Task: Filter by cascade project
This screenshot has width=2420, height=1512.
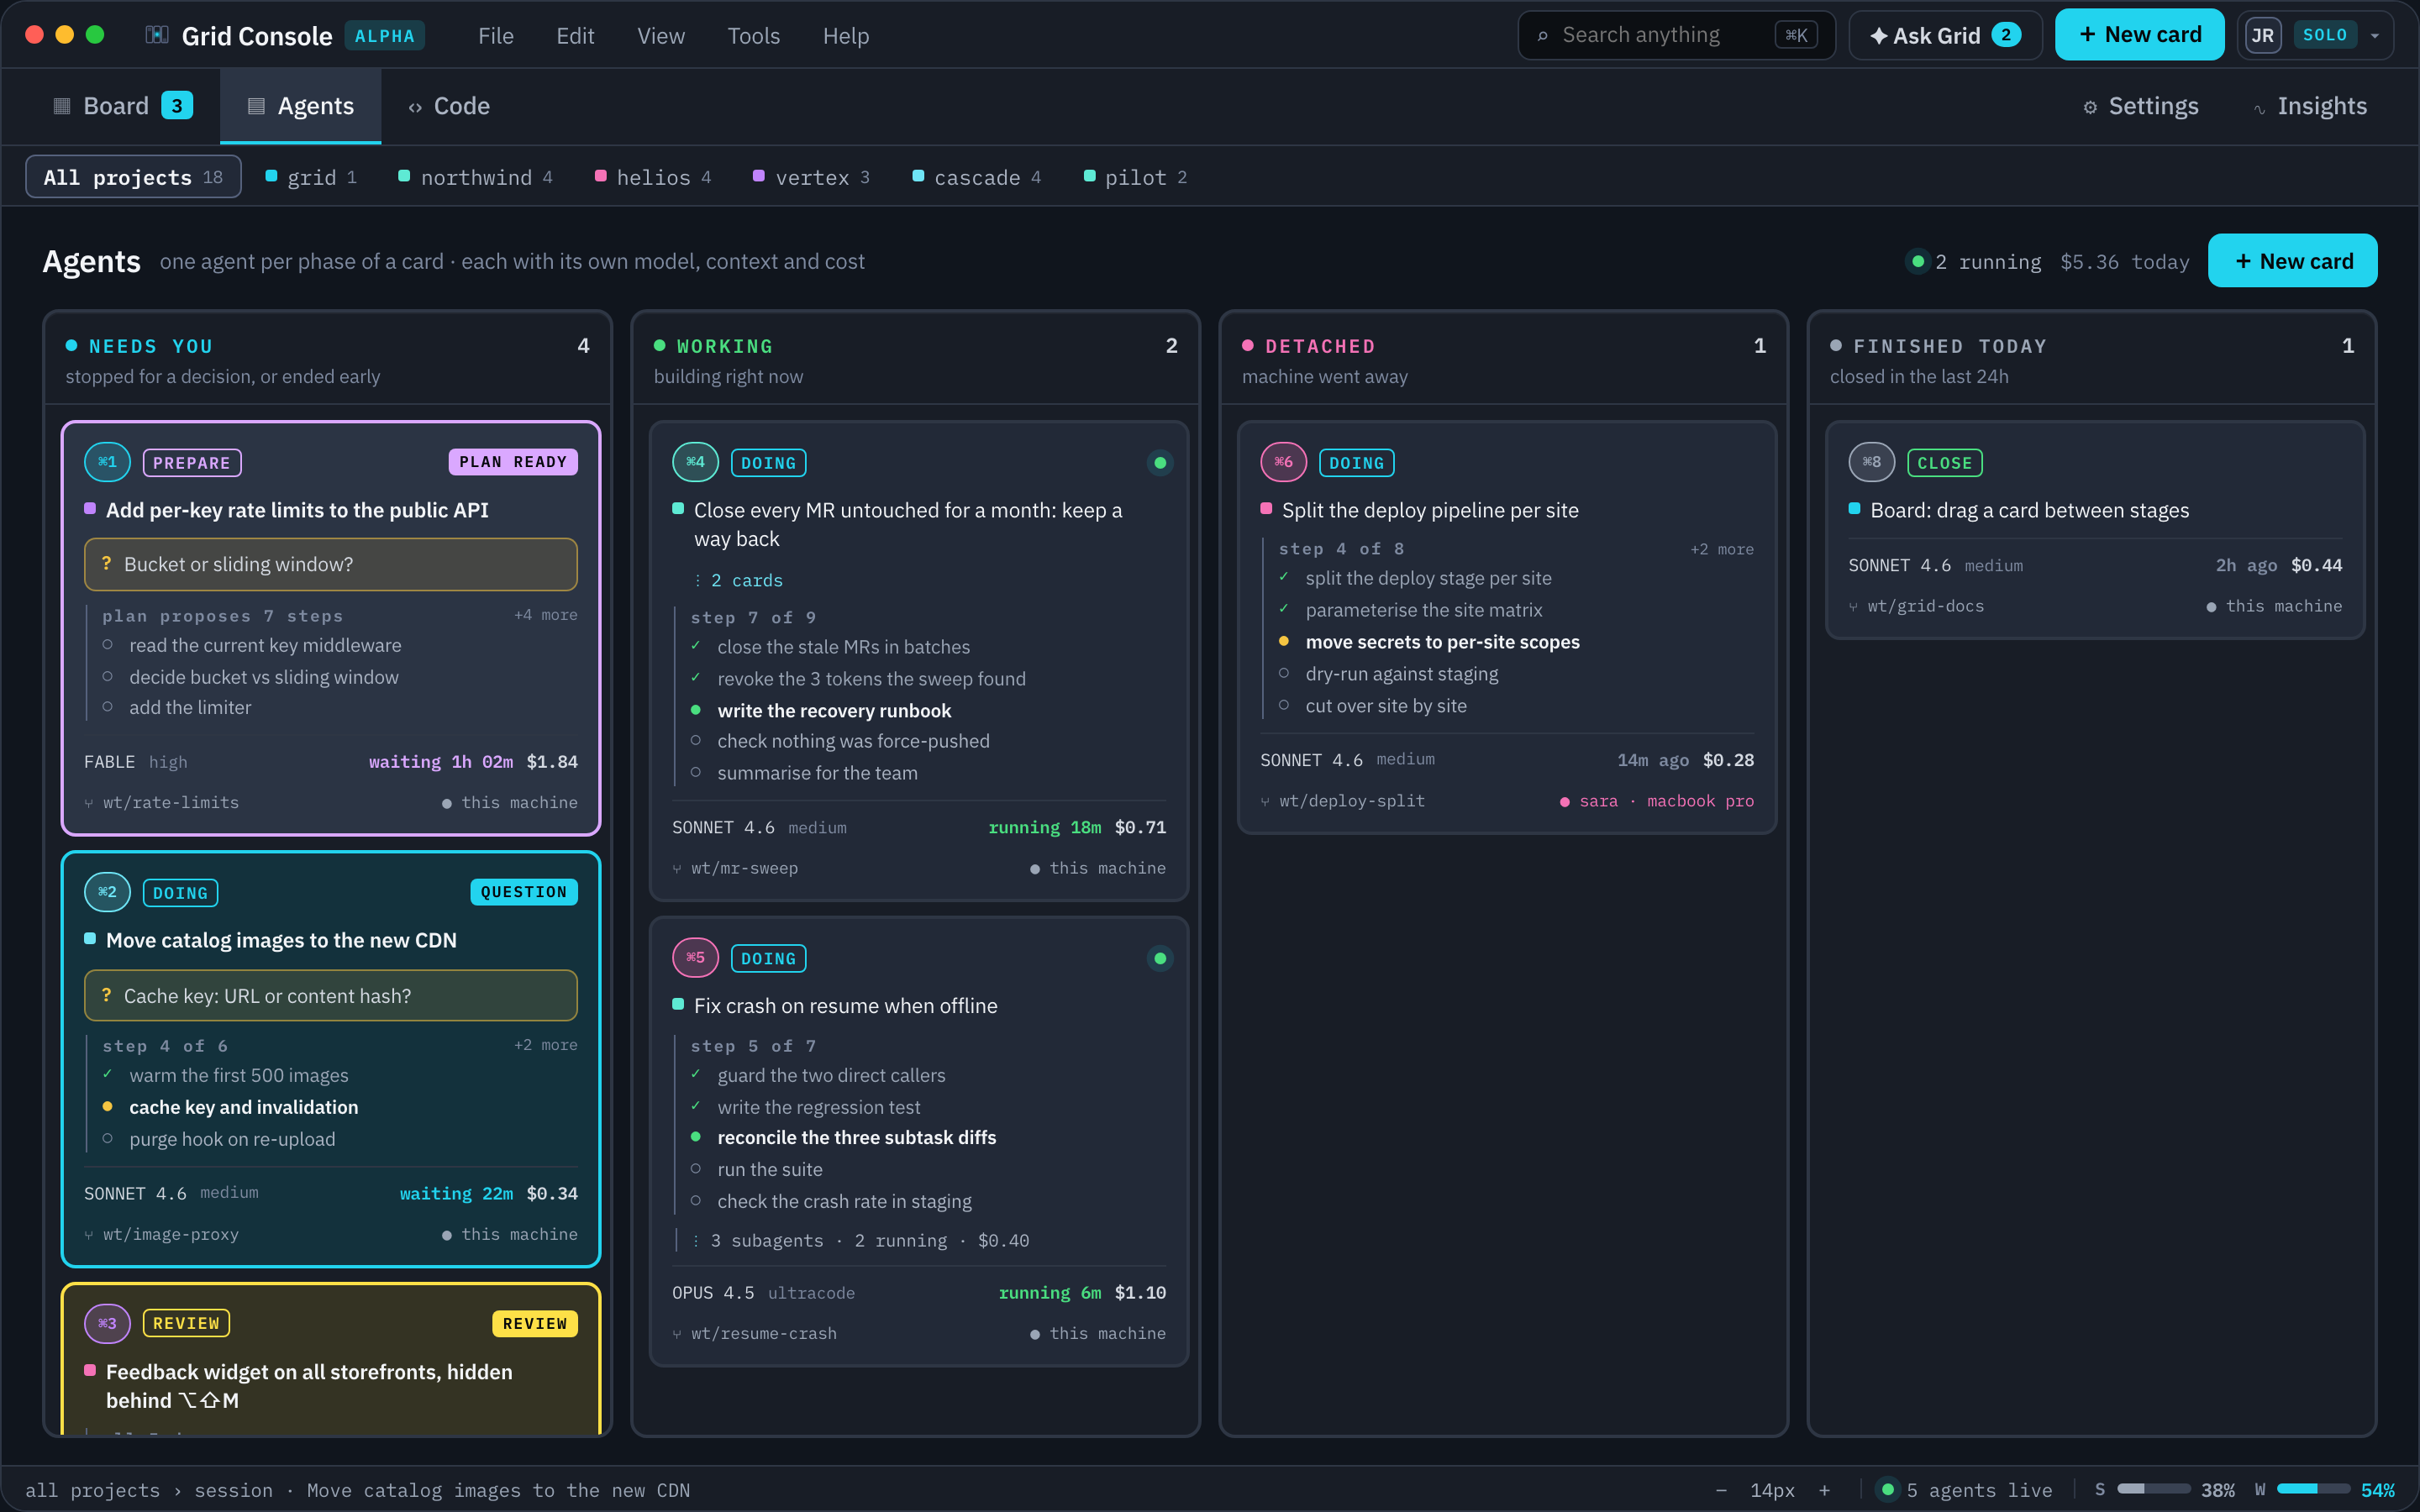Action: [x=977, y=177]
